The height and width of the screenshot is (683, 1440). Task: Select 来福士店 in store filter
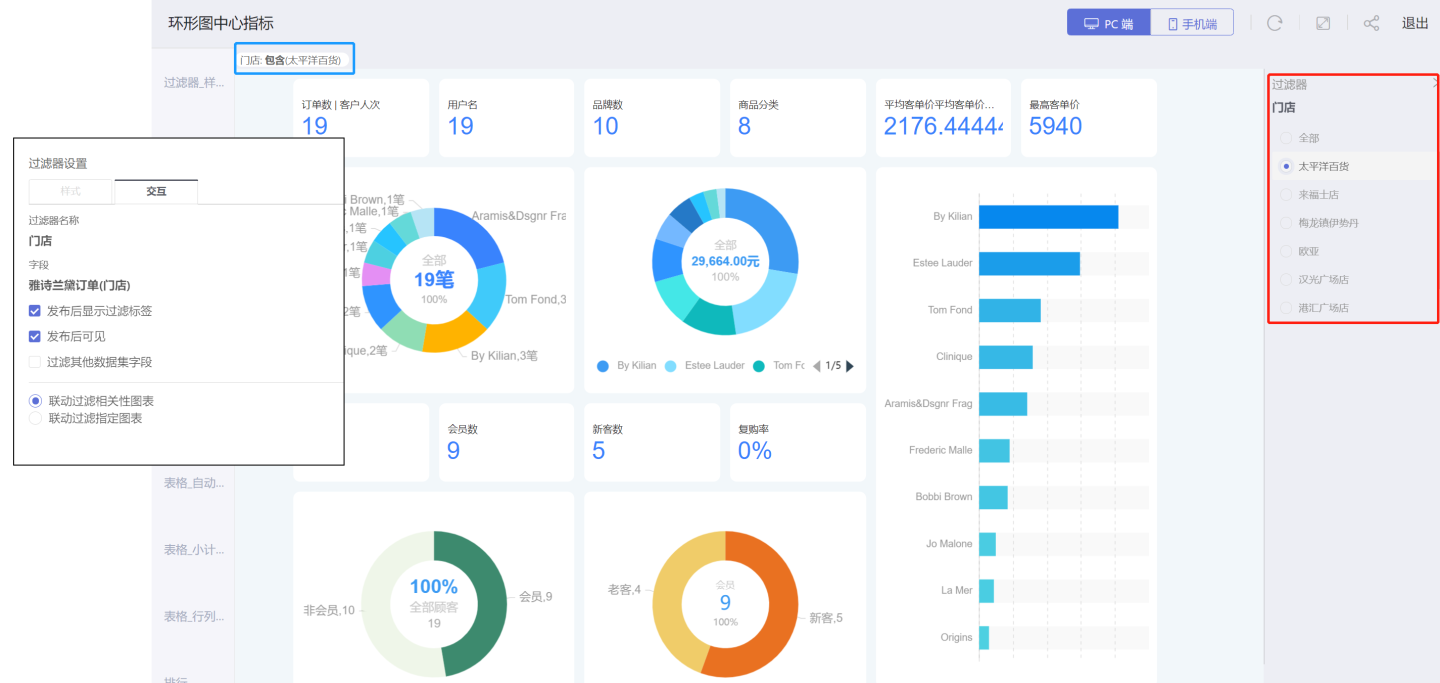pos(1286,194)
